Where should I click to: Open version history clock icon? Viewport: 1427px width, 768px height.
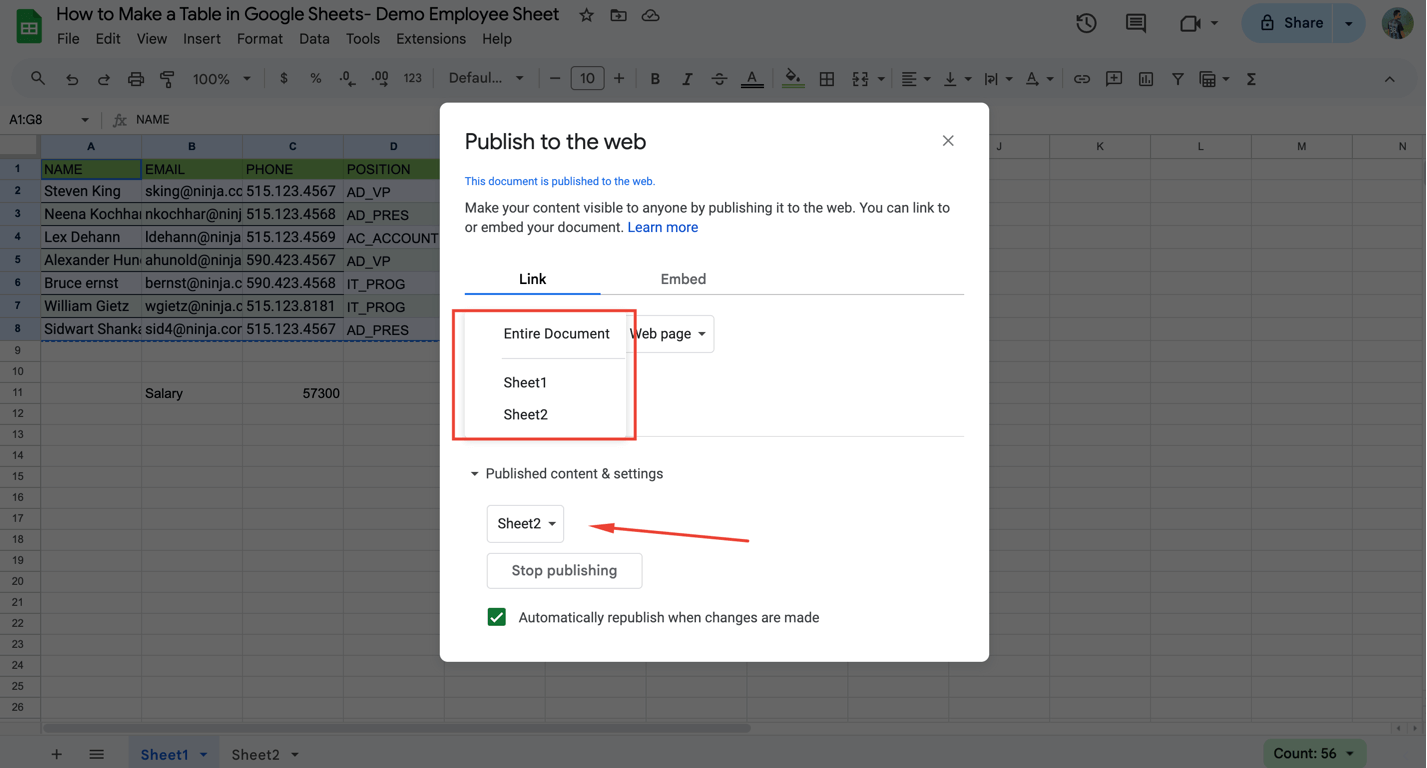[1086, 23]
